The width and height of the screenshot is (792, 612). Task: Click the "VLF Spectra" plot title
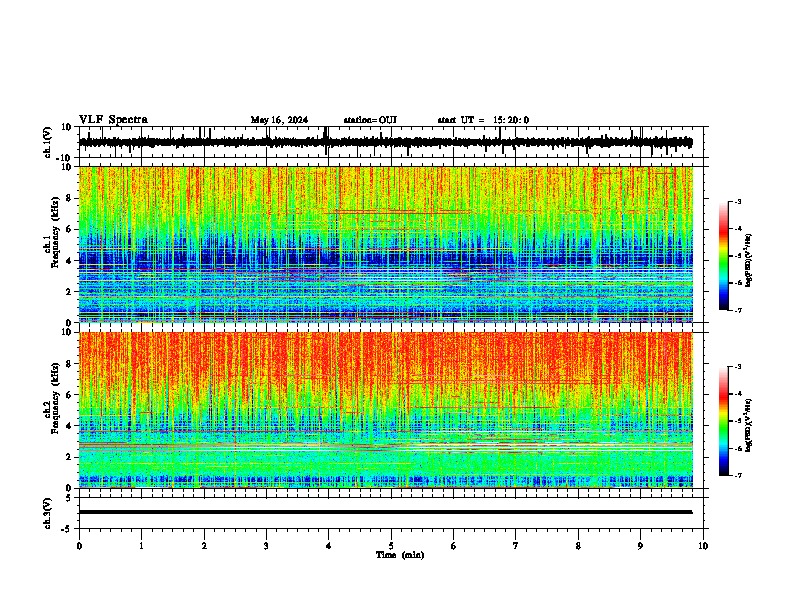pyautogui.click(x=113, y=120)
